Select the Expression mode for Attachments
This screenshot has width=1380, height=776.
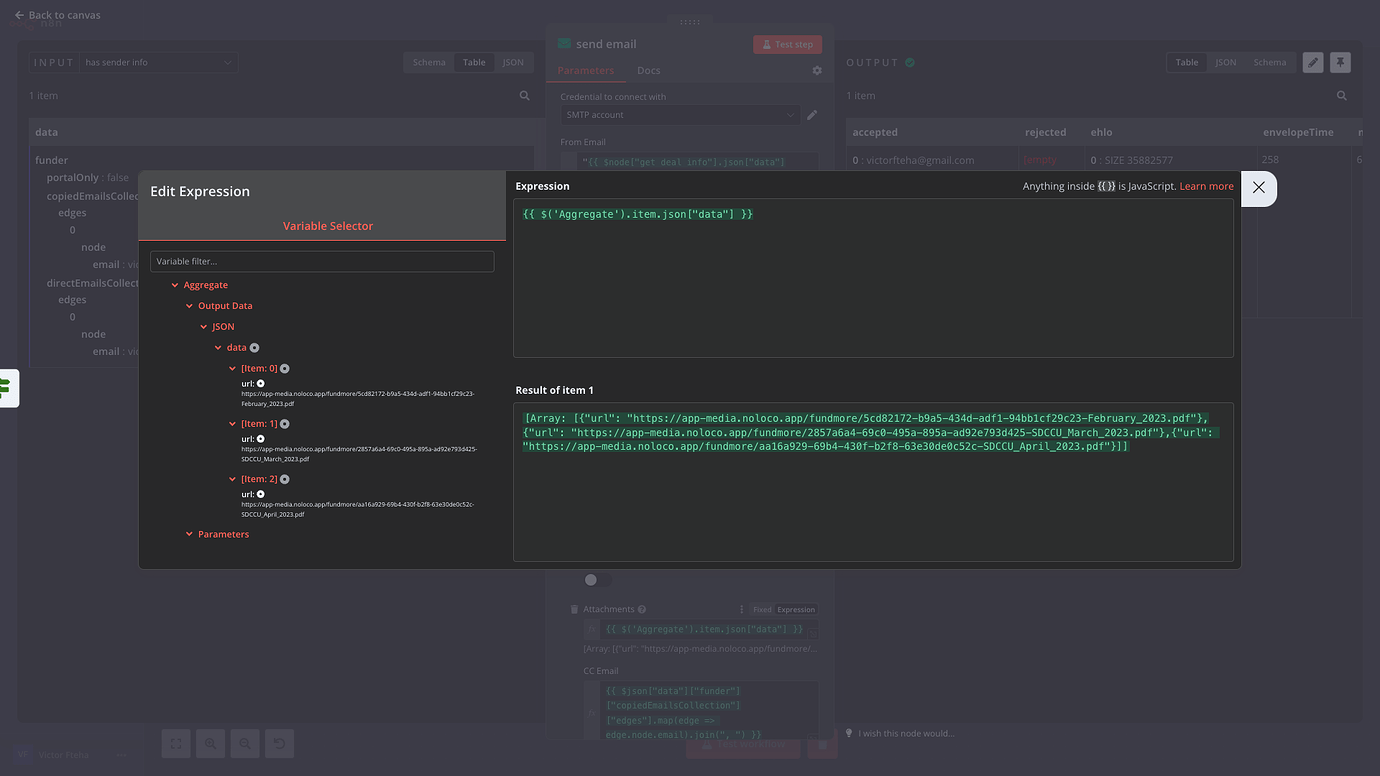point(796,609)
